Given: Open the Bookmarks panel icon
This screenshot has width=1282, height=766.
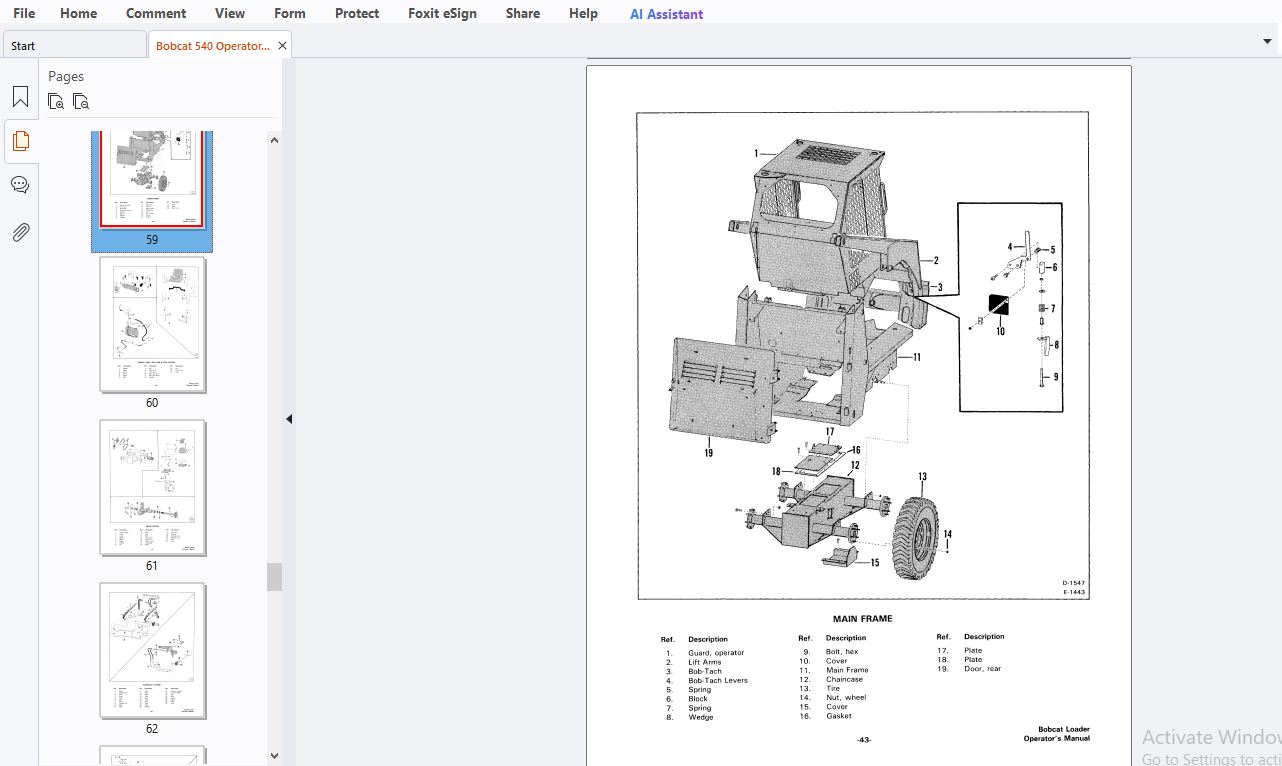Looking at the screenshot, I should (20, 97).
